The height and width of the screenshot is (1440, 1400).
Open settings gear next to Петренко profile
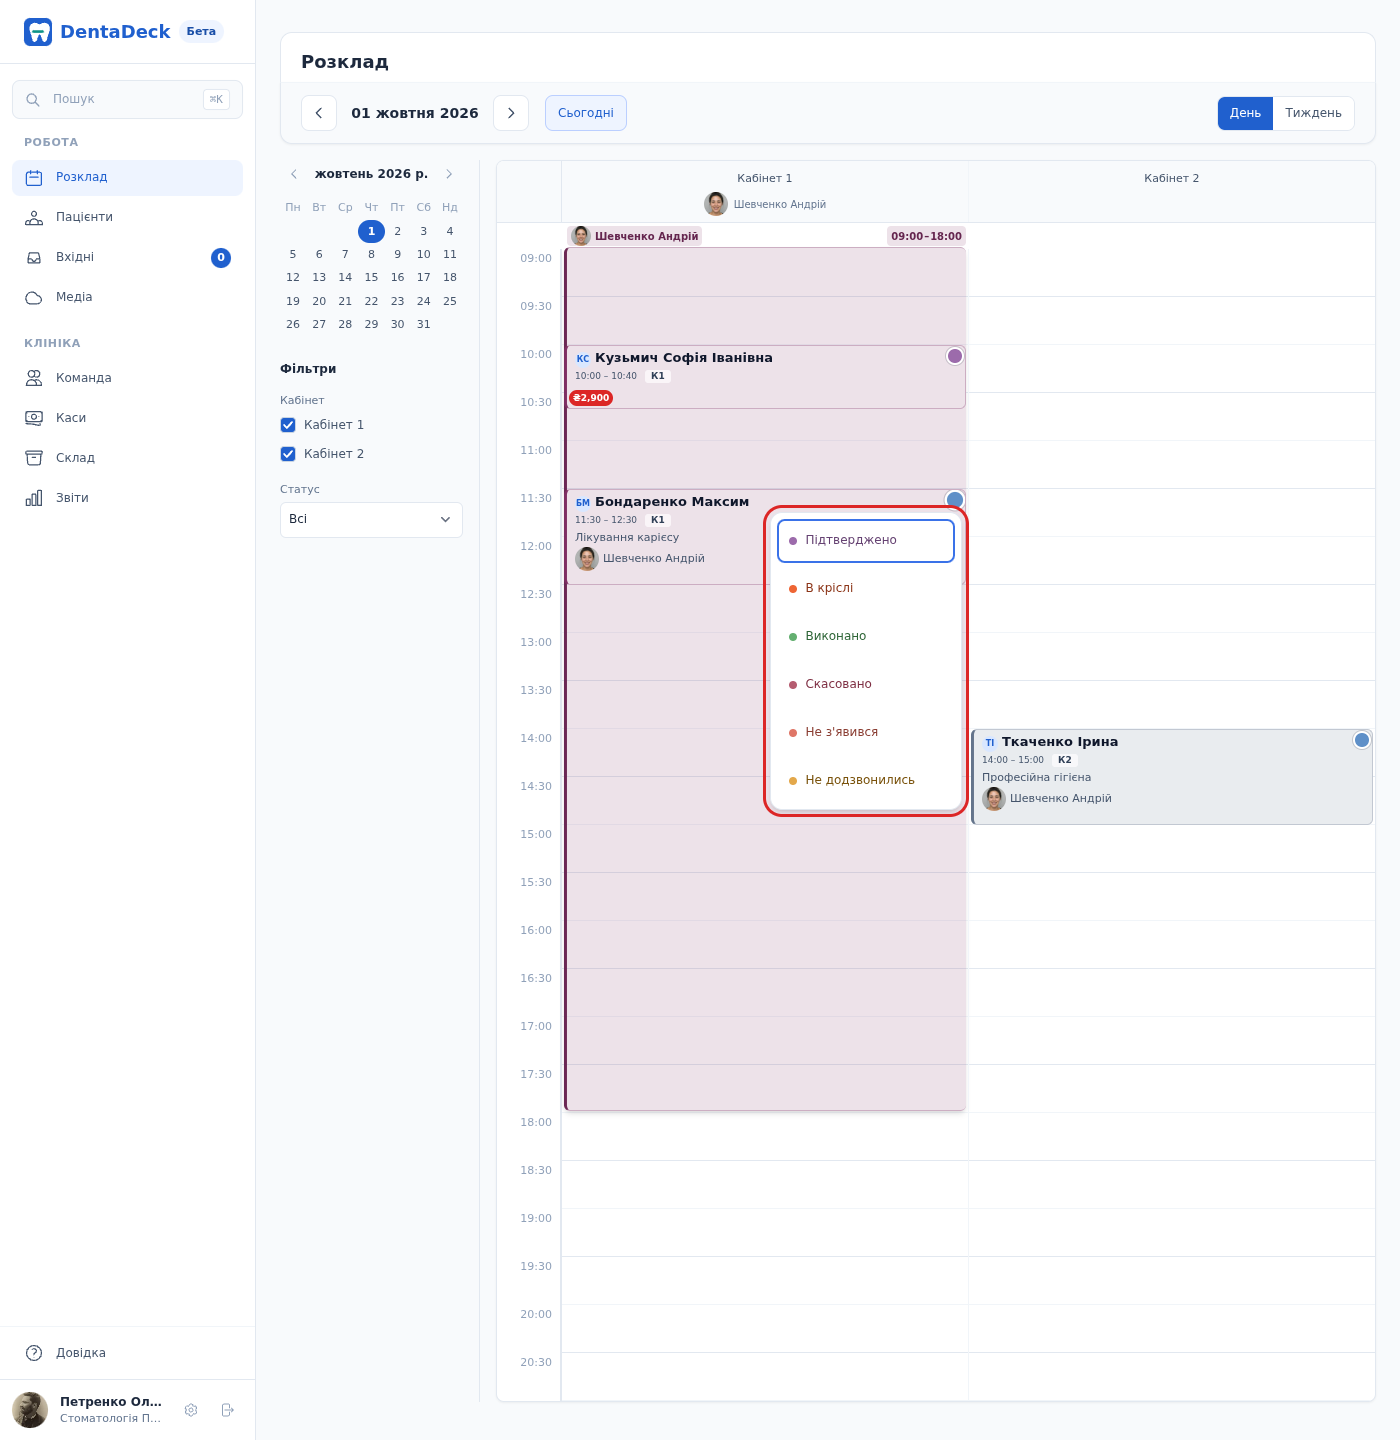click(191, 1410)
